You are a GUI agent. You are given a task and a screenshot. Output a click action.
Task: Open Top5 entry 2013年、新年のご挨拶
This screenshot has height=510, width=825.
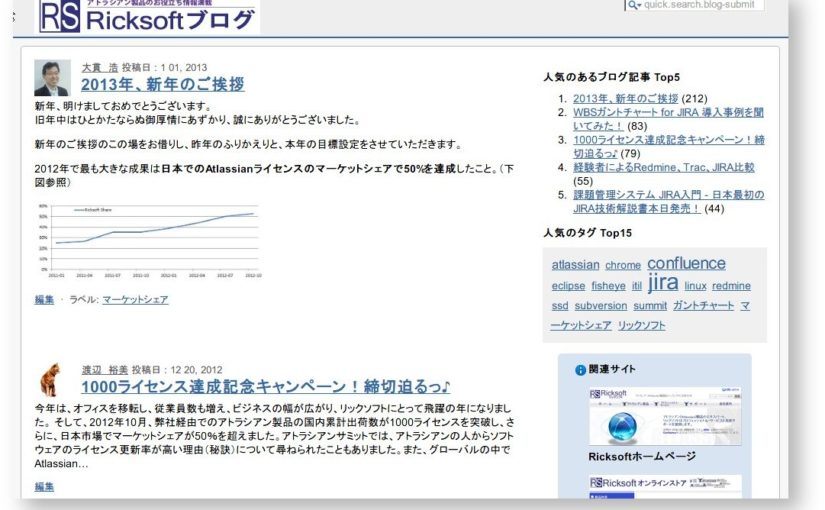pos(626,98)
